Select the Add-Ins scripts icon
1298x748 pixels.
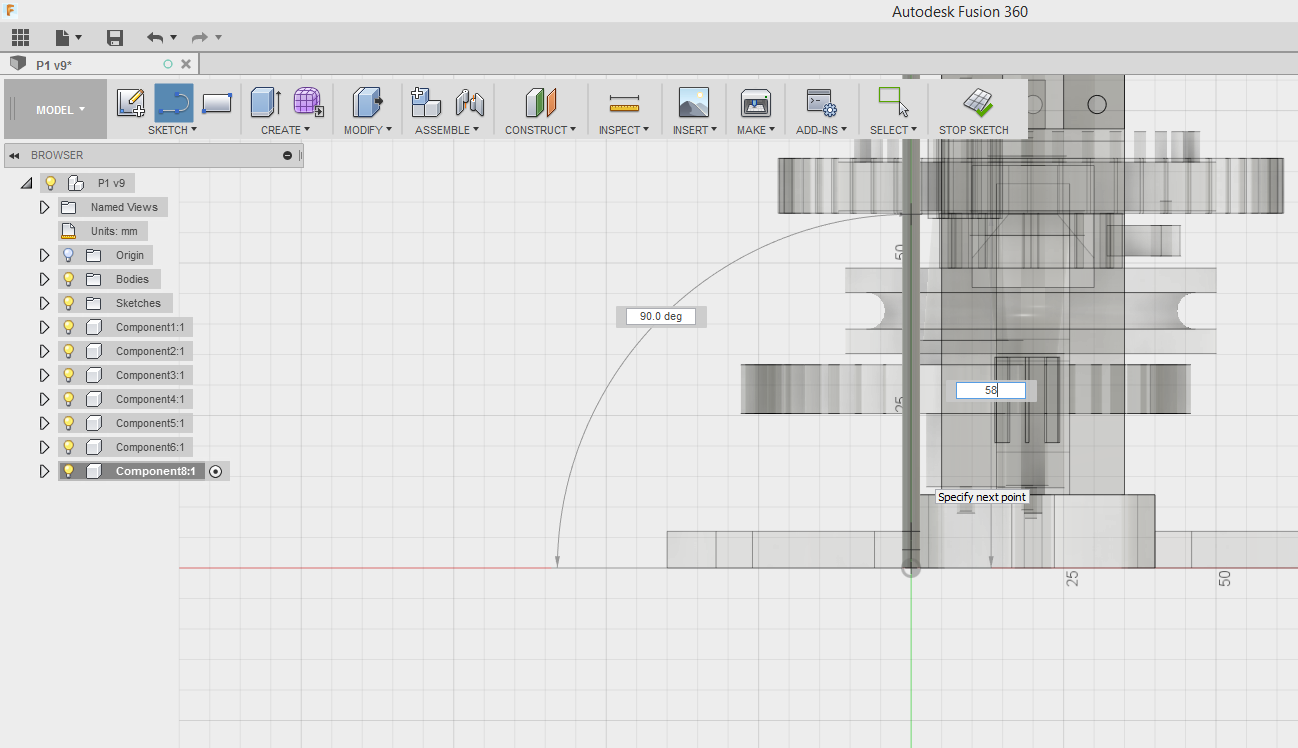pyautogui.click(x=821, y=103)
